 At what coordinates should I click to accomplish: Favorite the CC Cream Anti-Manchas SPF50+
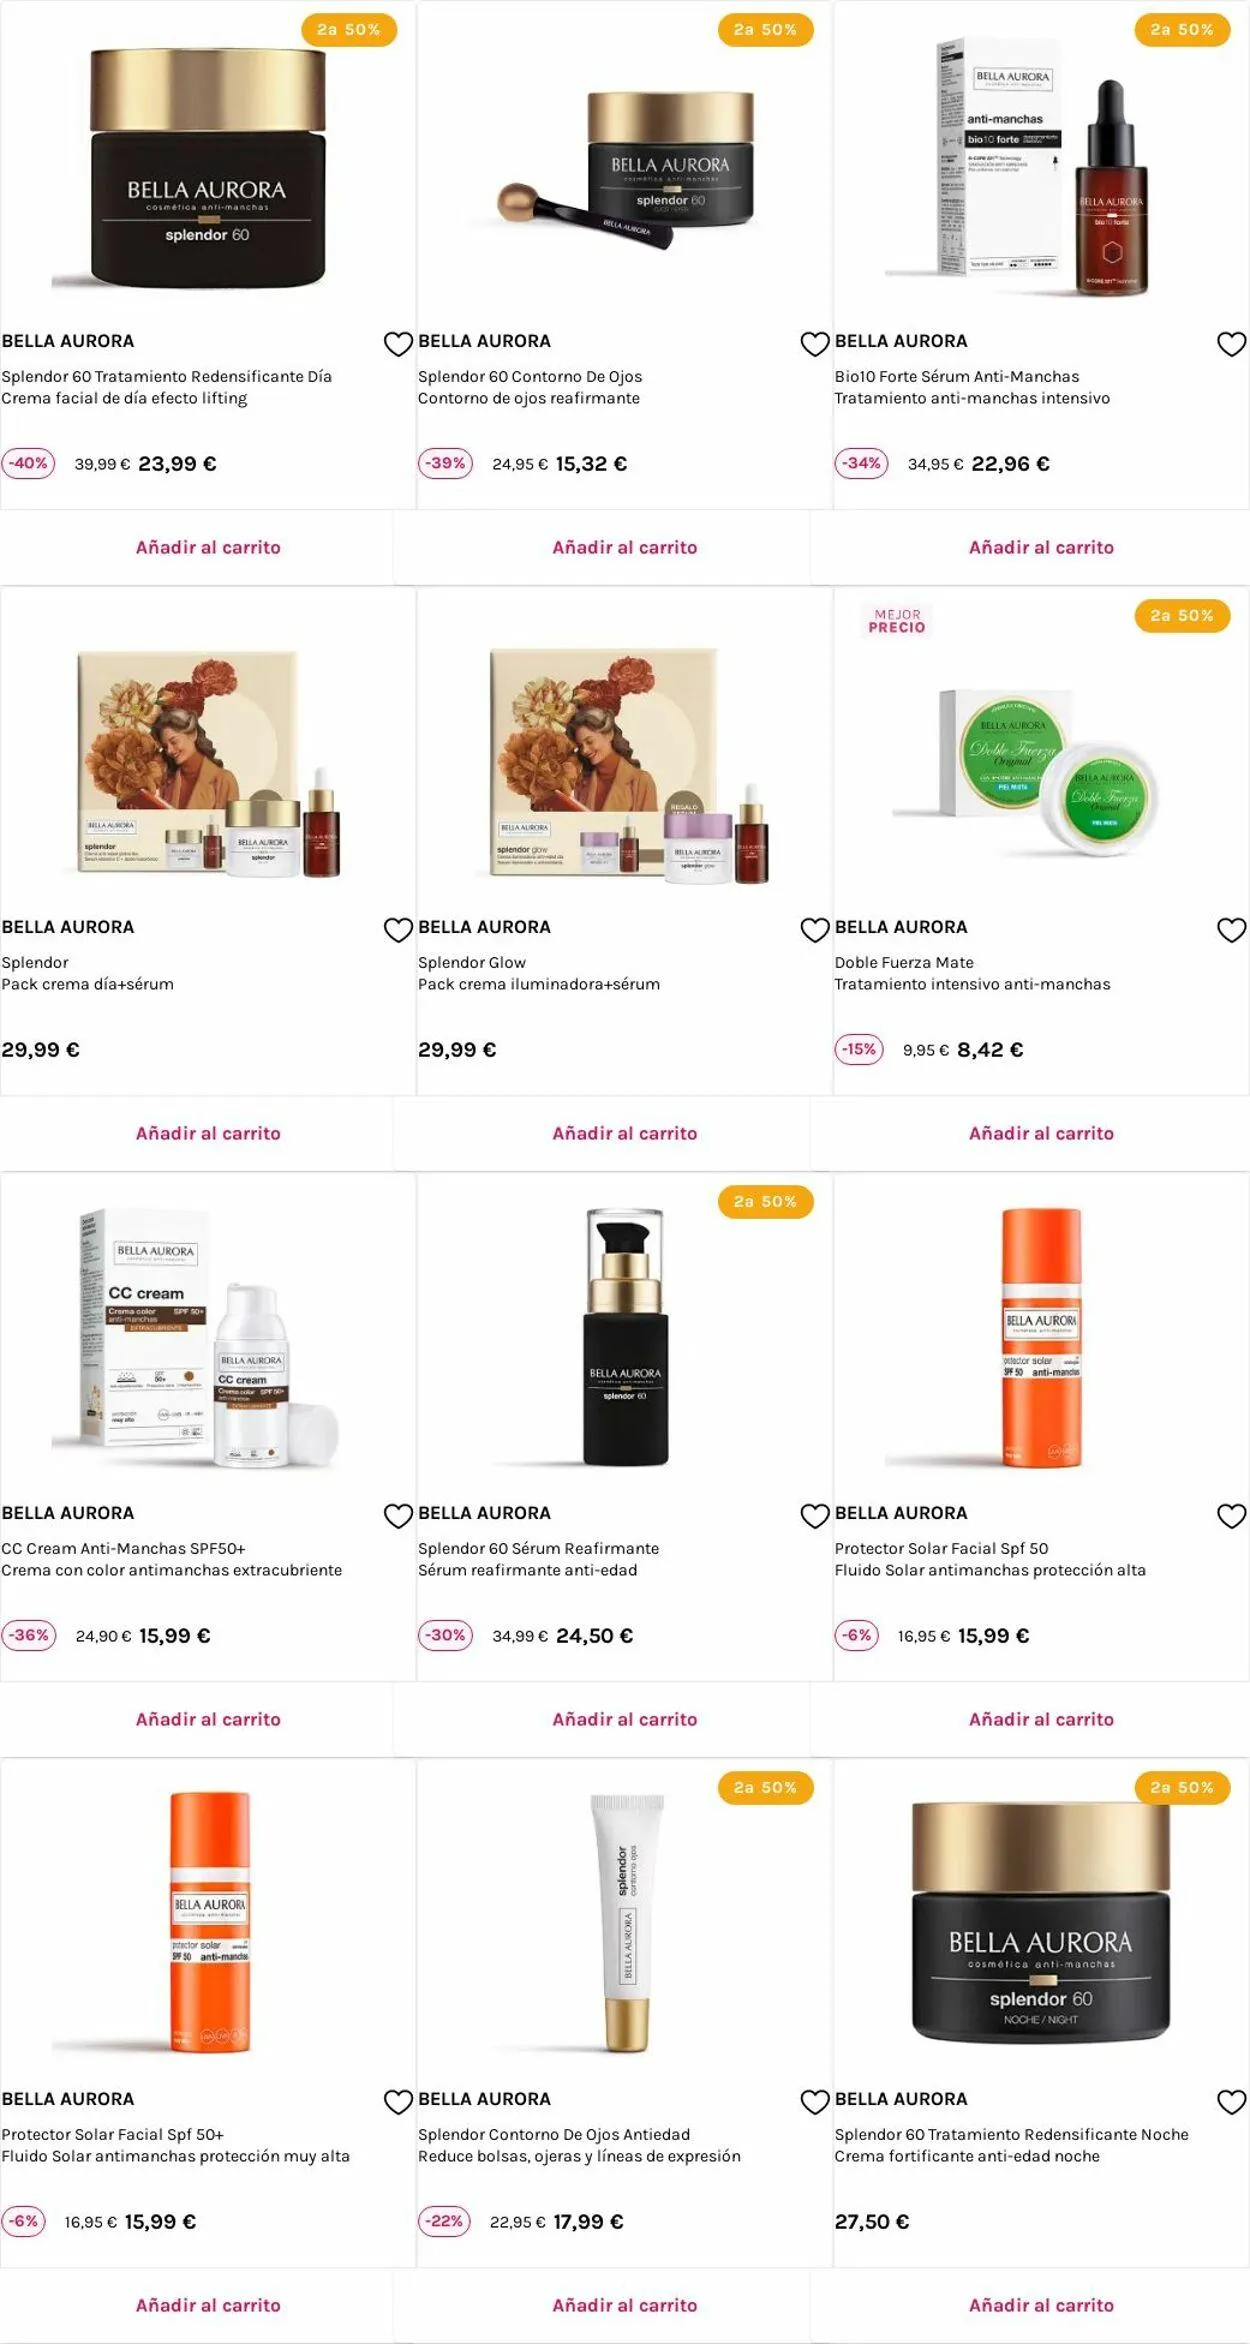(398, 1516)
